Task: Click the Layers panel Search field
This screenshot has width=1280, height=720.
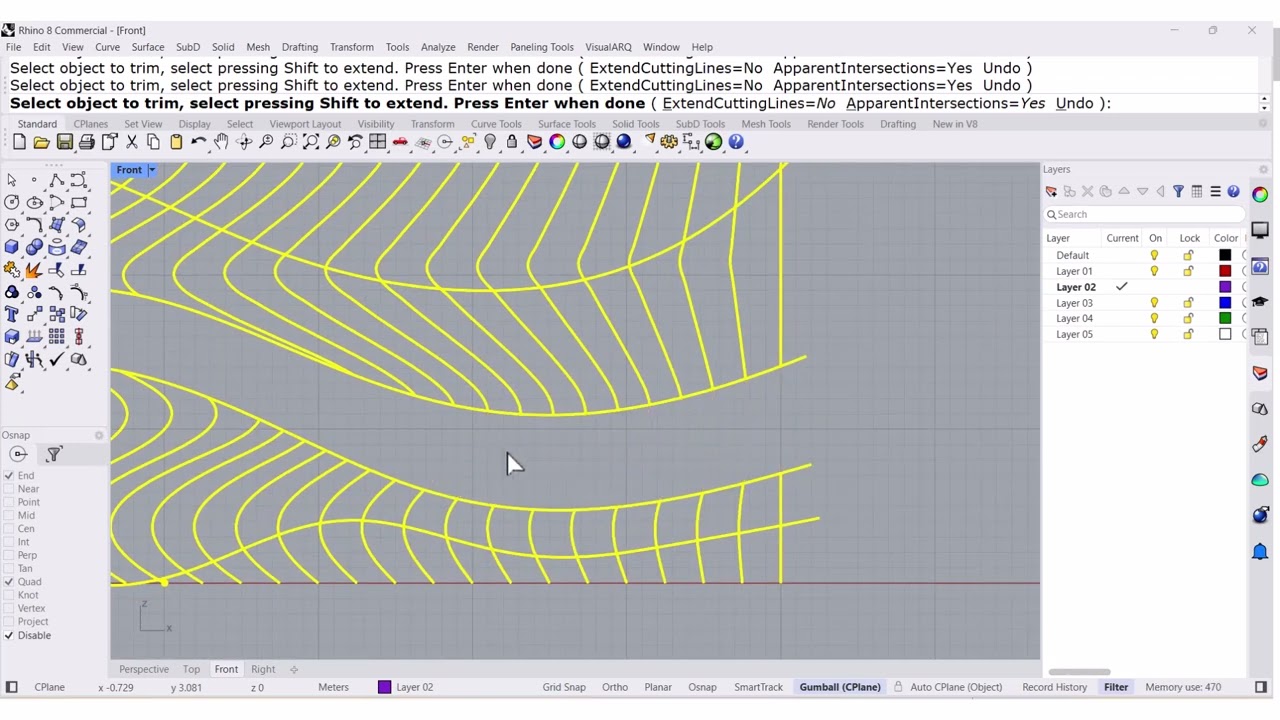Action: 1145,214
